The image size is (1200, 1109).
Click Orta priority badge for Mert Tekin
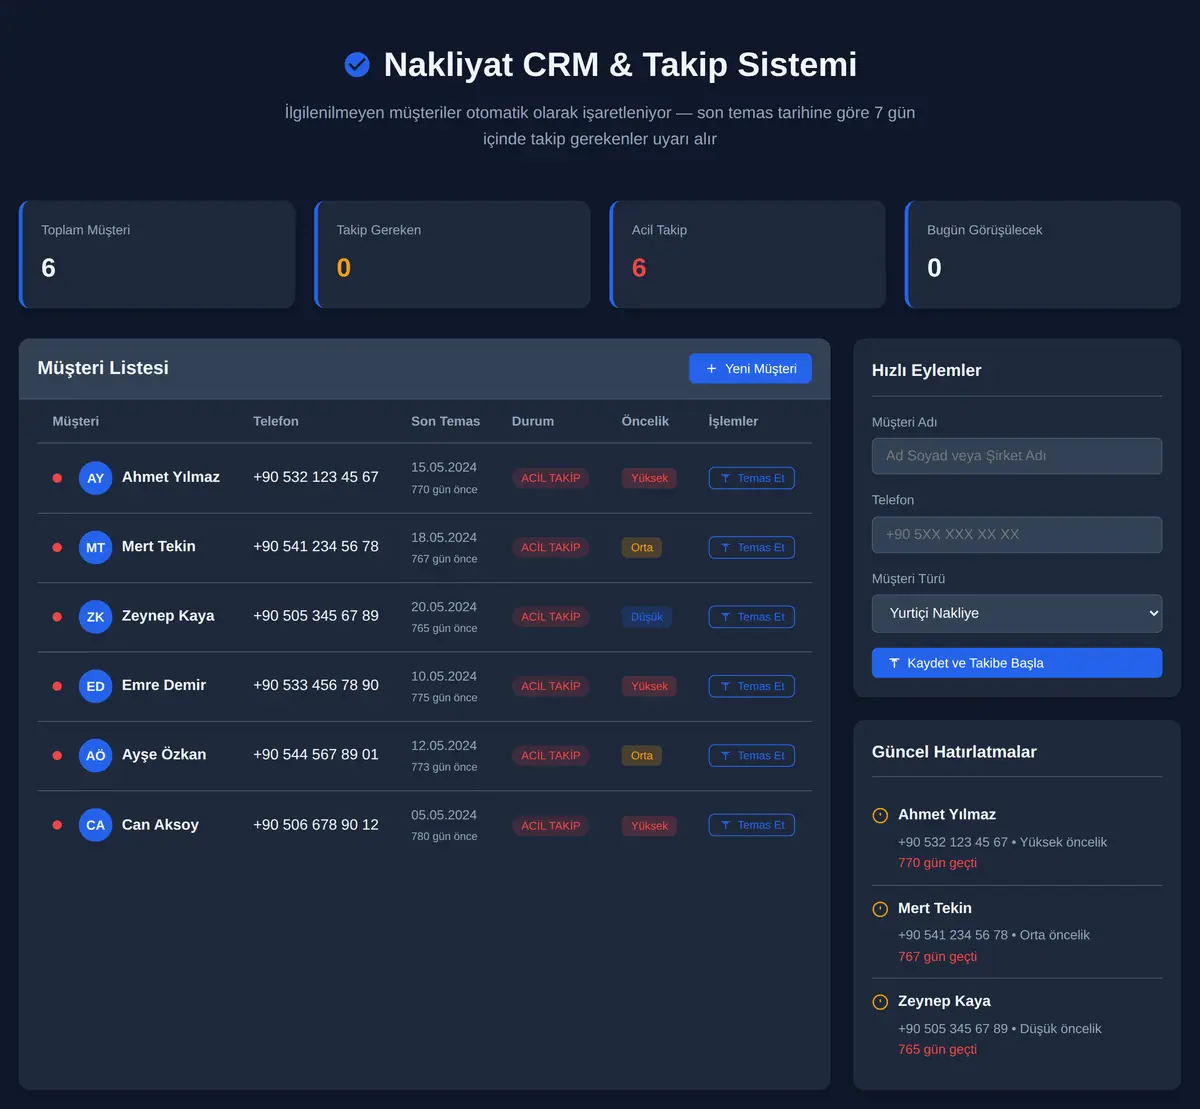642,547
